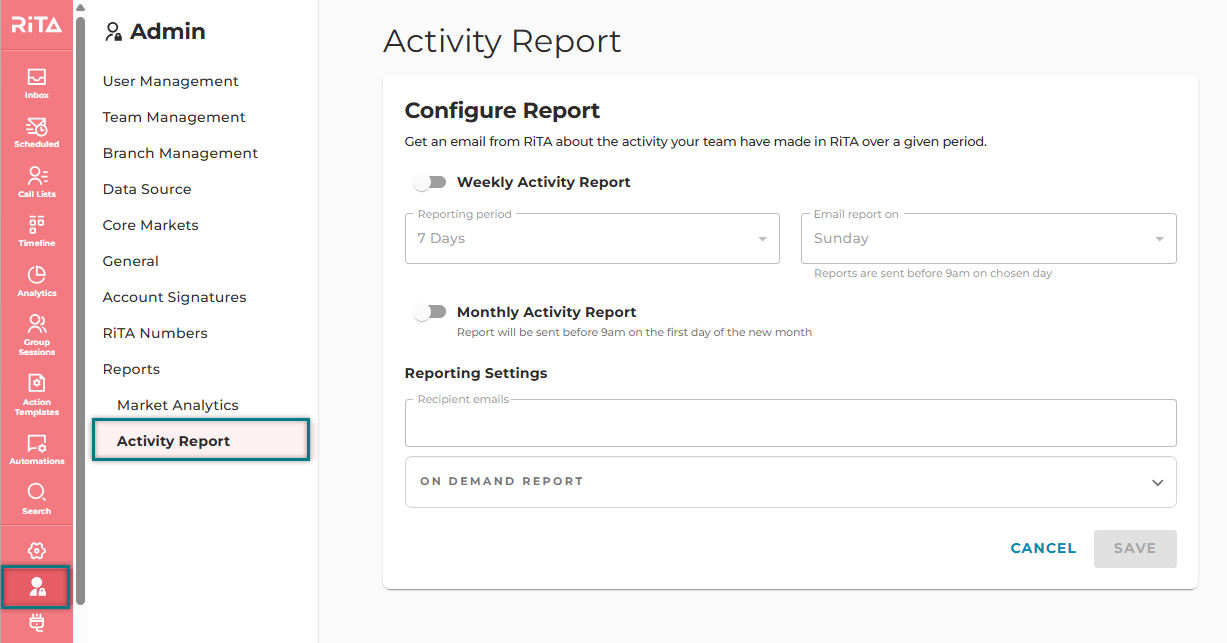Click the Recipient emails input field

790,423
